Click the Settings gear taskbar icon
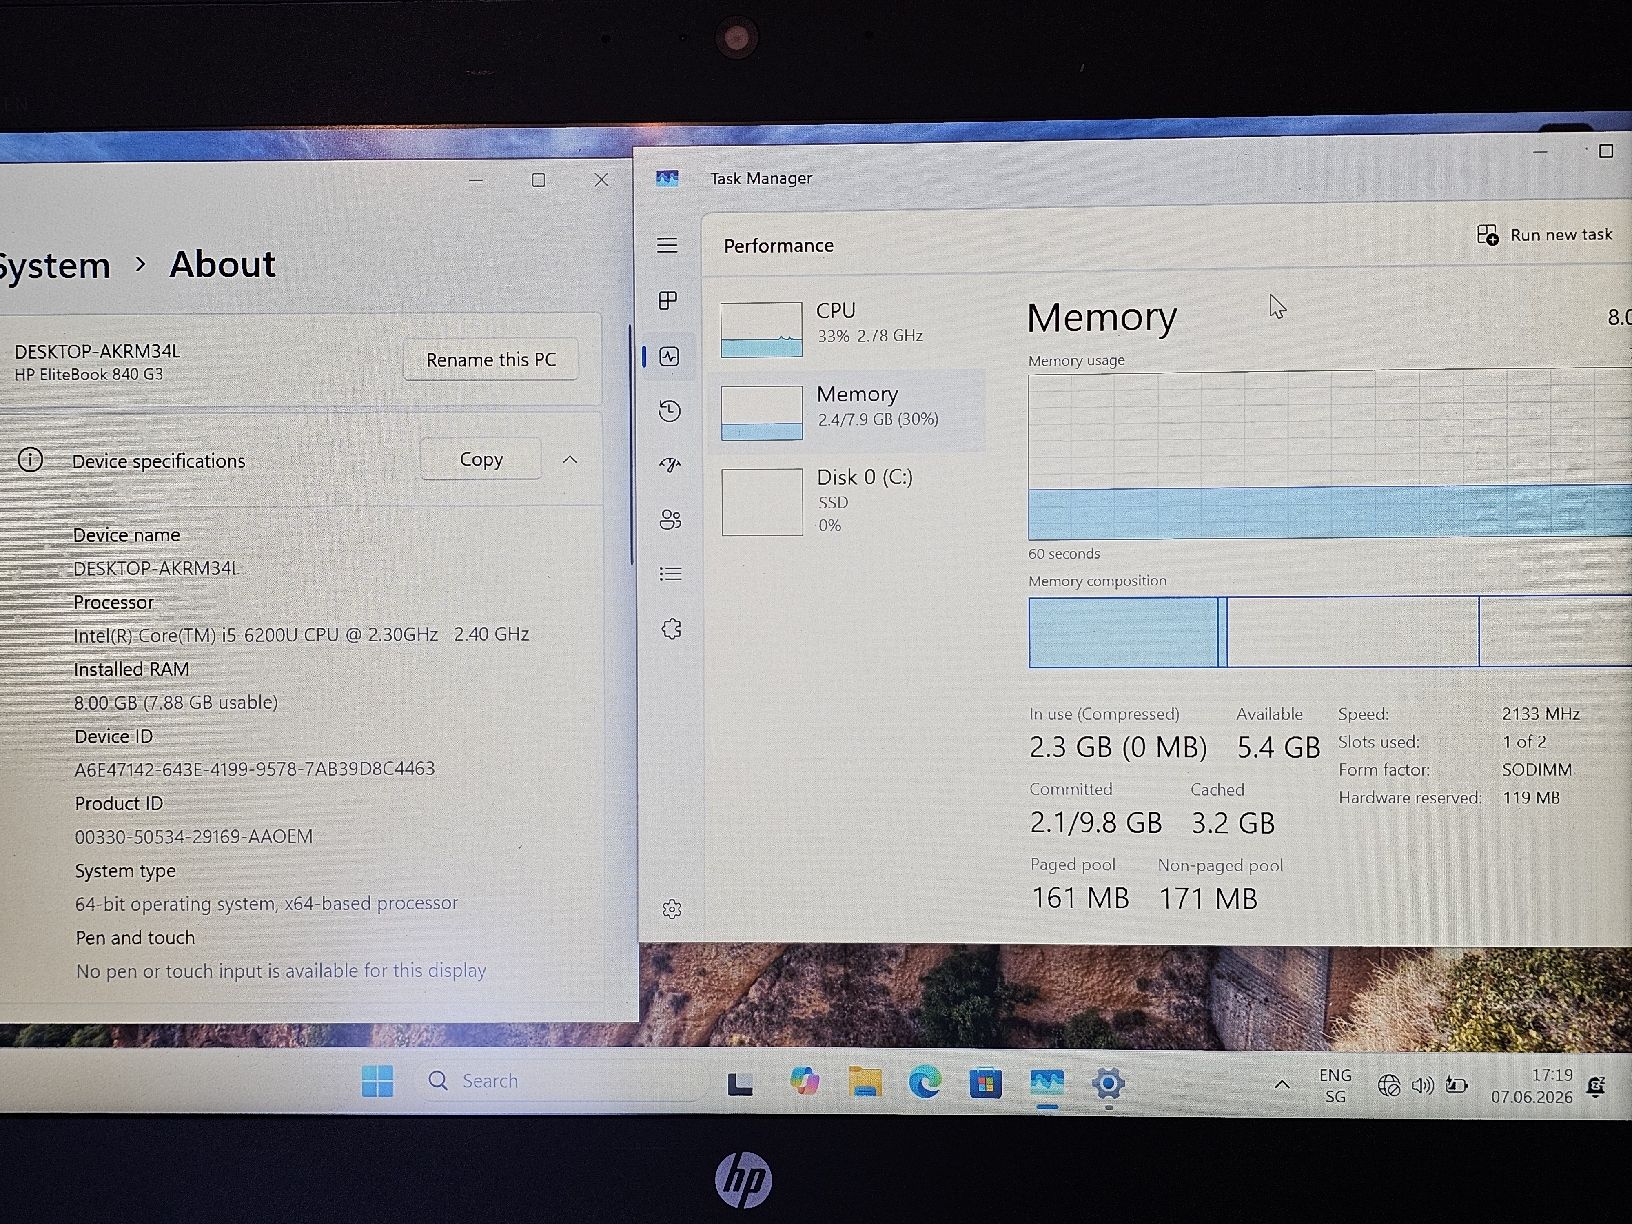1632x1224 pixels. 1108,1083
